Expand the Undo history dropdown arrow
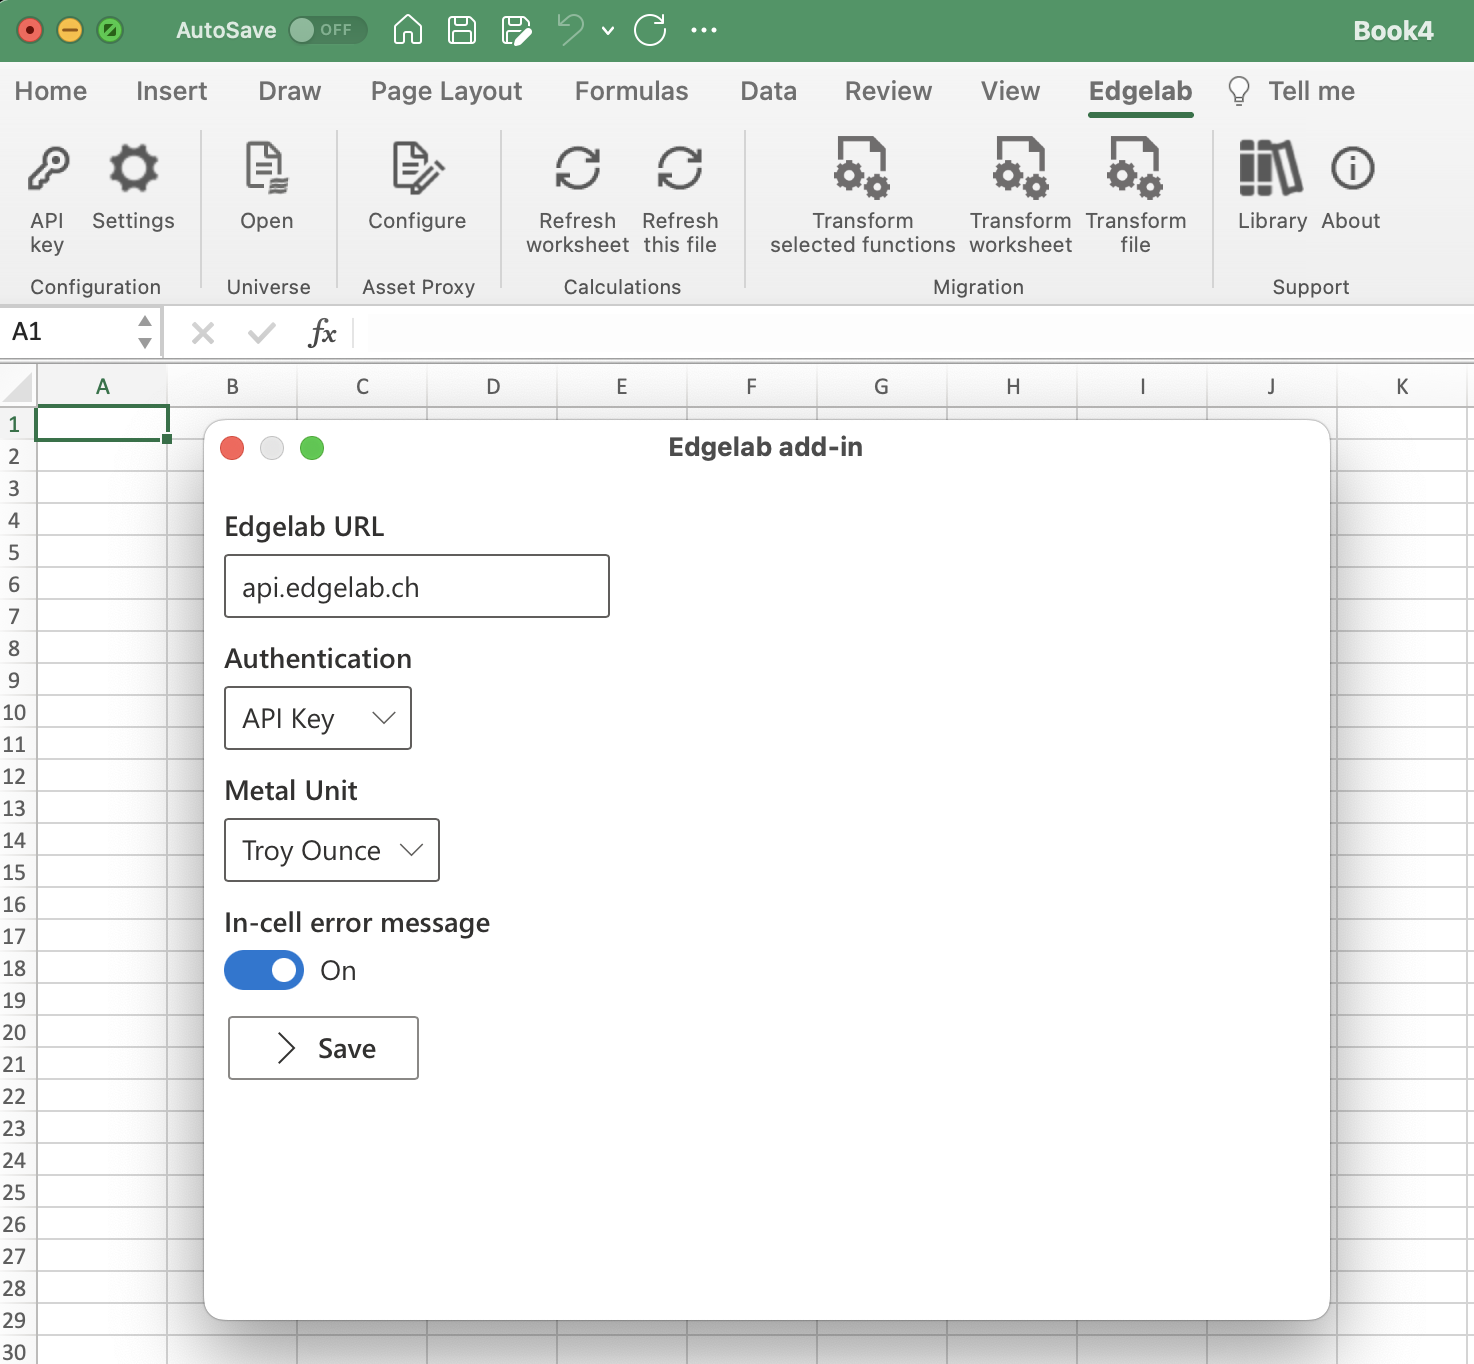The image size is (1474, 1364). (x=608, y=31)
